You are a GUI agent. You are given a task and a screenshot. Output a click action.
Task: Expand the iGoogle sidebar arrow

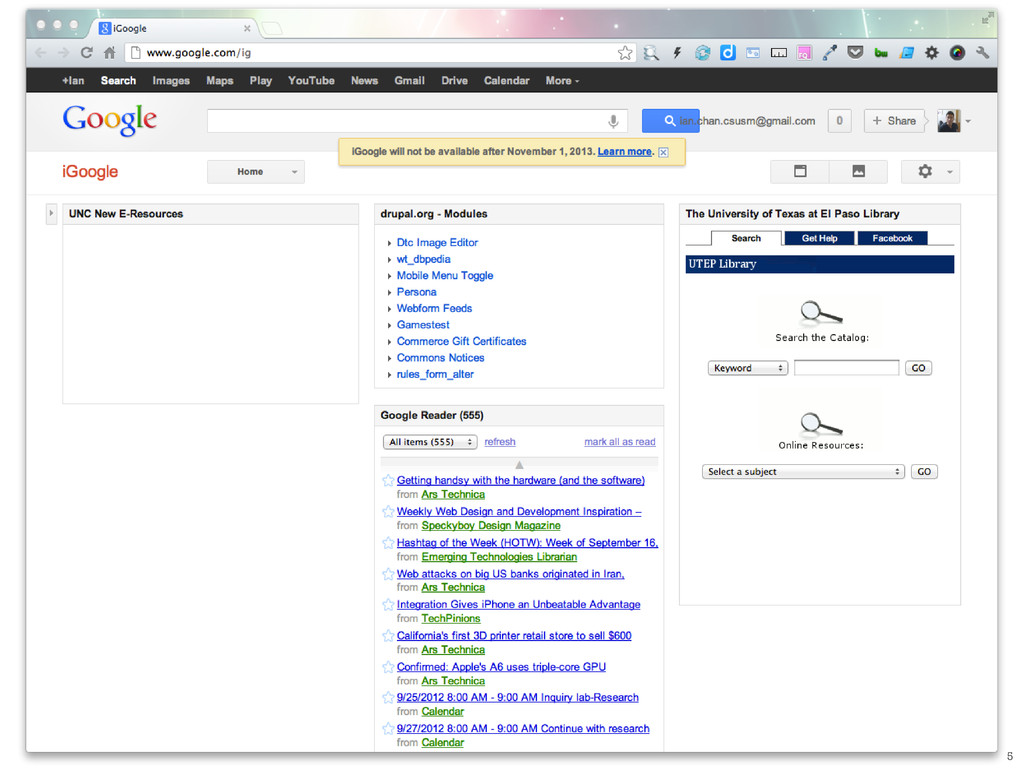pos(51,214)
